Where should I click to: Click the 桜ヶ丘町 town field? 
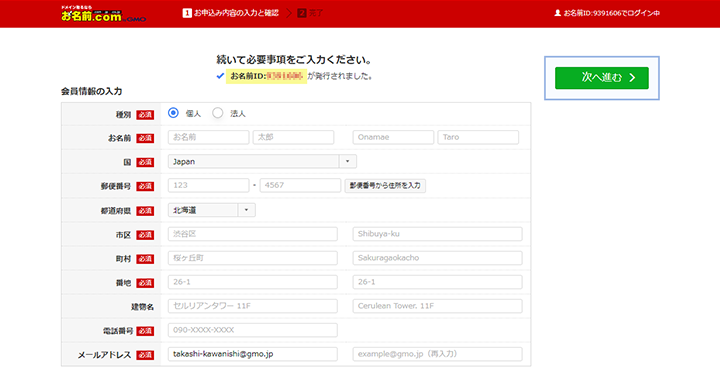(253, 258)
